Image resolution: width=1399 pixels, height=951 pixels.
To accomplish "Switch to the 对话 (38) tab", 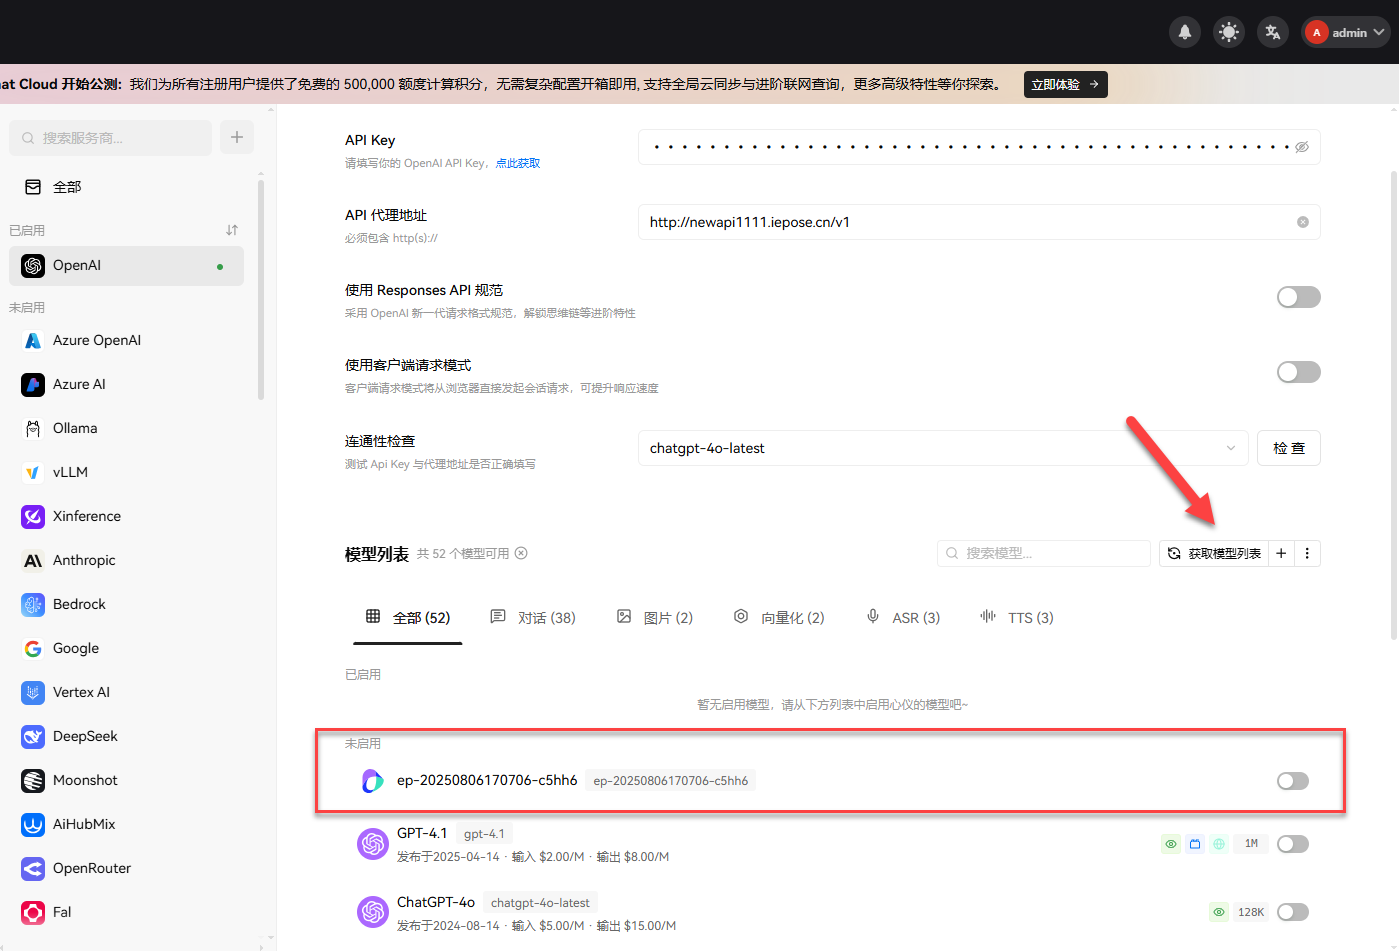I will (x=533, y=617).
